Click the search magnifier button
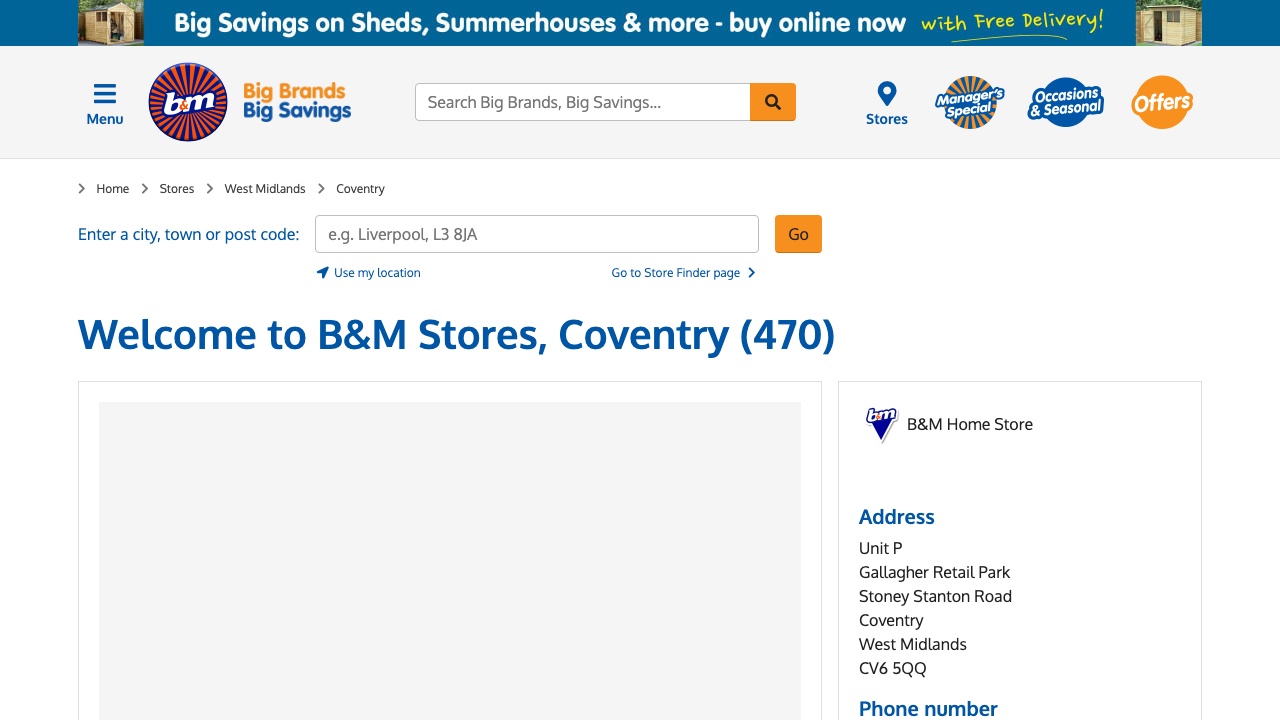Image resolution: width=1280 pixels, height=720 pixels. [772, 101]
